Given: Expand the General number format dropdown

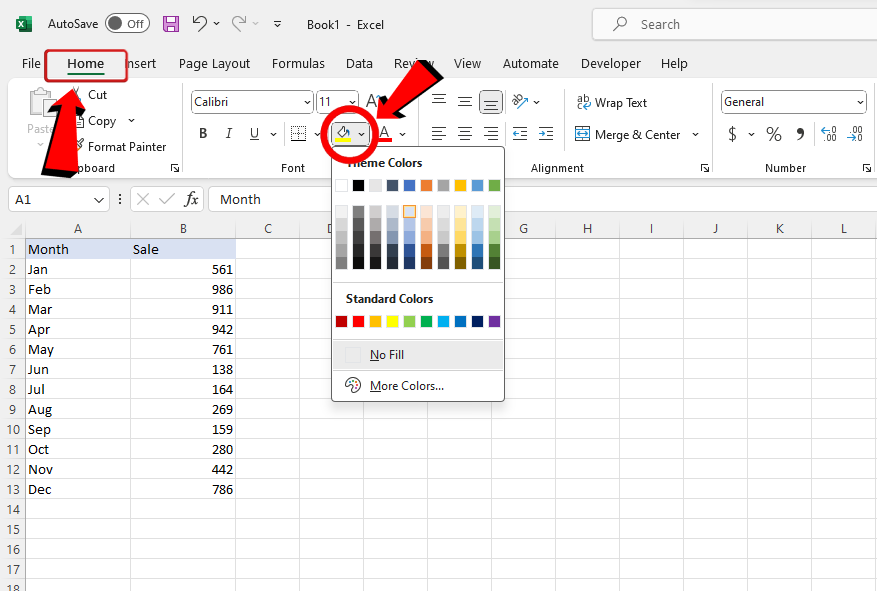Looking at the screenshot, I should click(860, 102).
